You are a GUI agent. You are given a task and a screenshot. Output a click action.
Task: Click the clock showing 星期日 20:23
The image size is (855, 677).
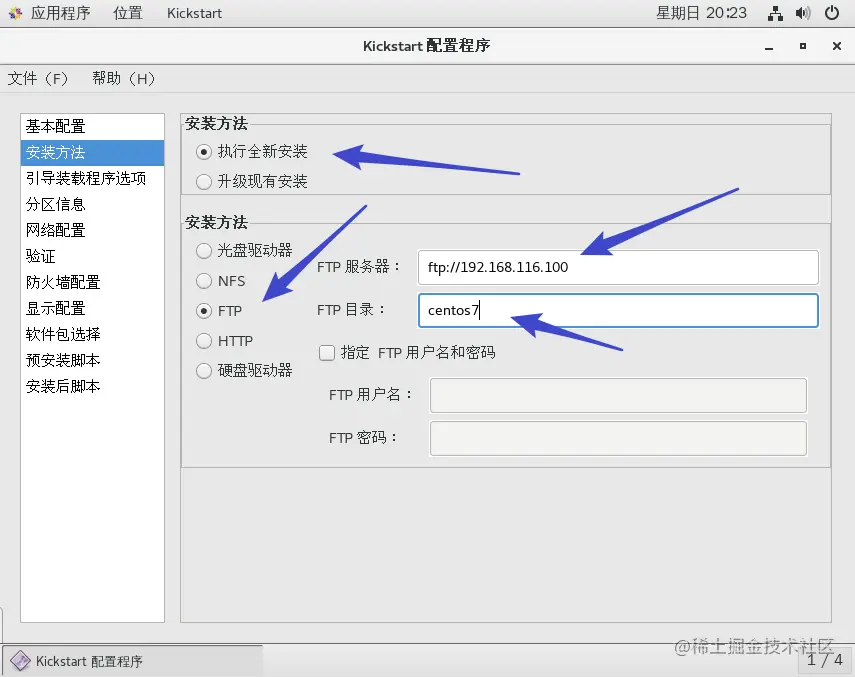[x=701, y=13]
